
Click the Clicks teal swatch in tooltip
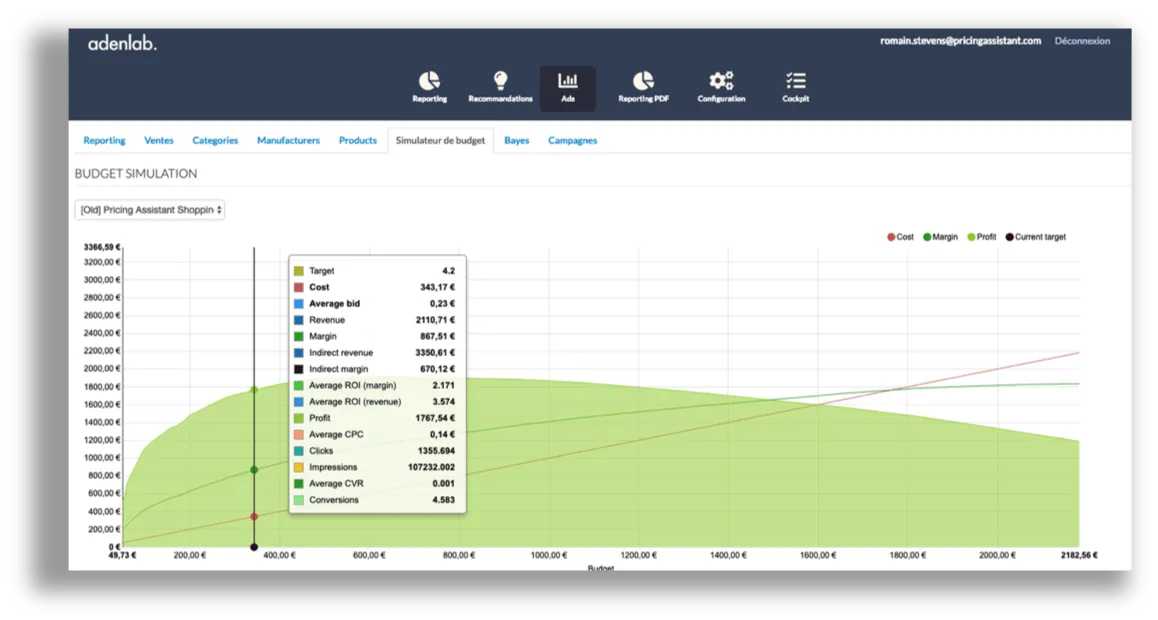pyautogui.click(x=298, y=451)
